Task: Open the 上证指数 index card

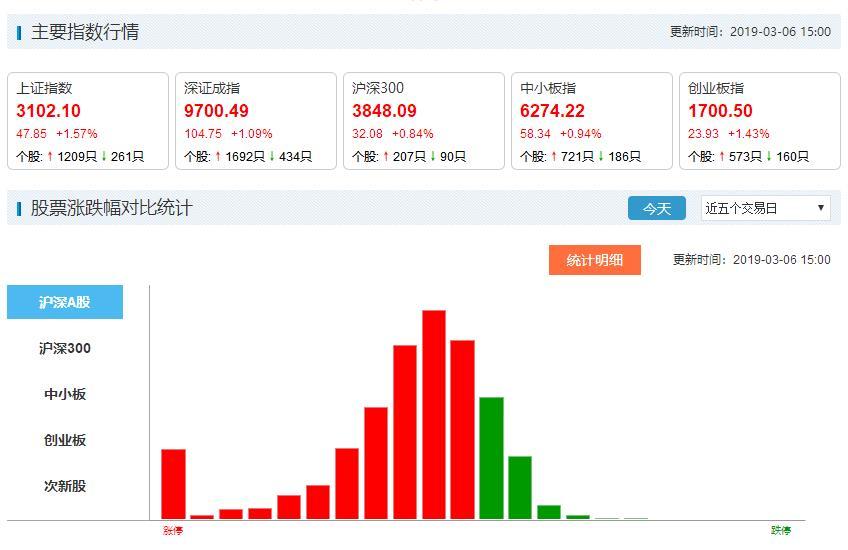Action: [88, 120]
